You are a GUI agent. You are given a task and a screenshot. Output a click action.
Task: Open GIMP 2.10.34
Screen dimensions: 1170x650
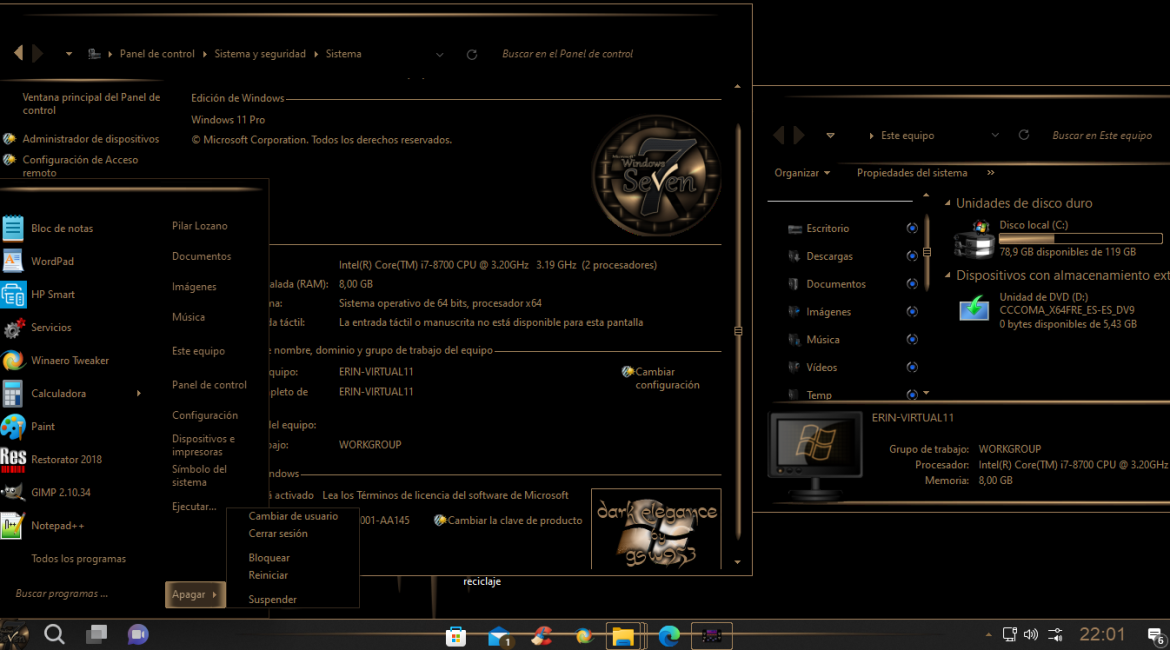pos(60,493)
